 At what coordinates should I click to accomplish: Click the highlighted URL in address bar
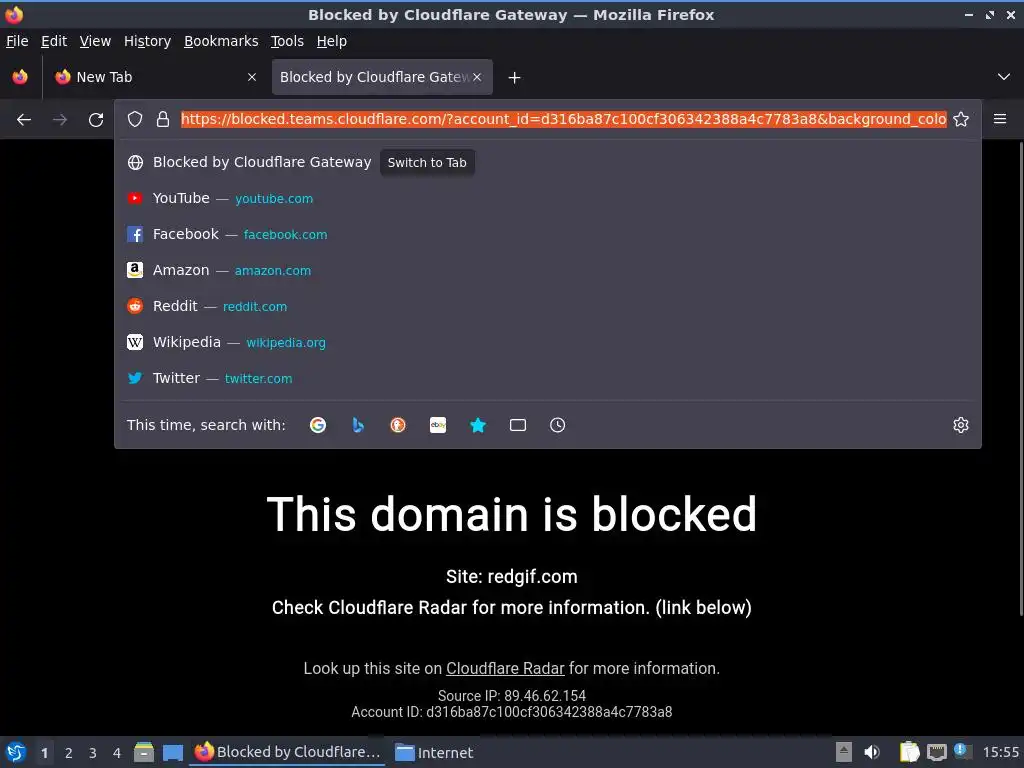564,119
